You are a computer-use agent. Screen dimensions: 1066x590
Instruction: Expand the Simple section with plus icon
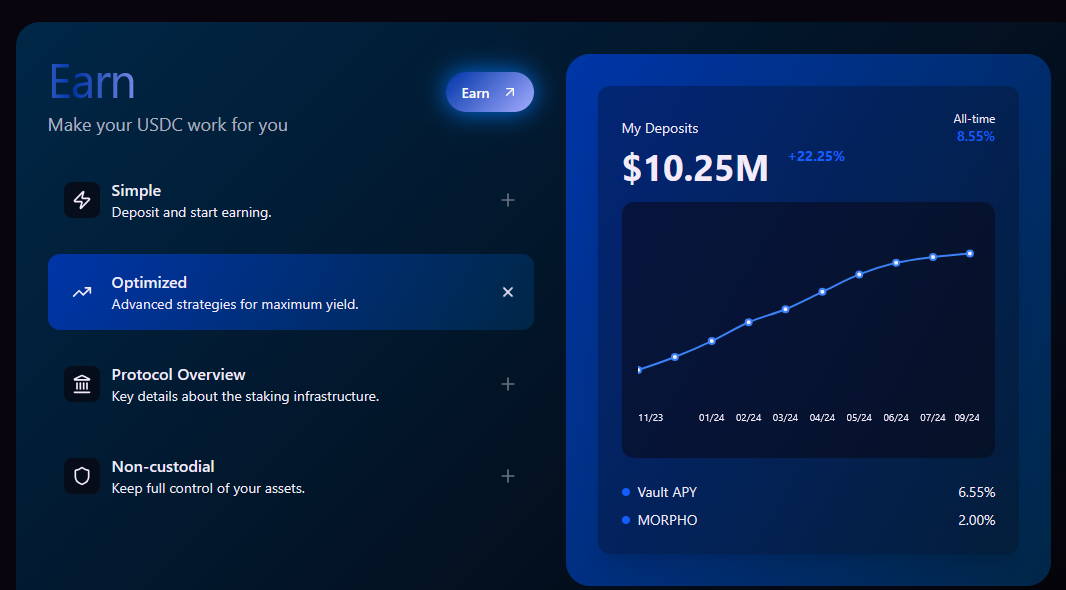point(508,200)
